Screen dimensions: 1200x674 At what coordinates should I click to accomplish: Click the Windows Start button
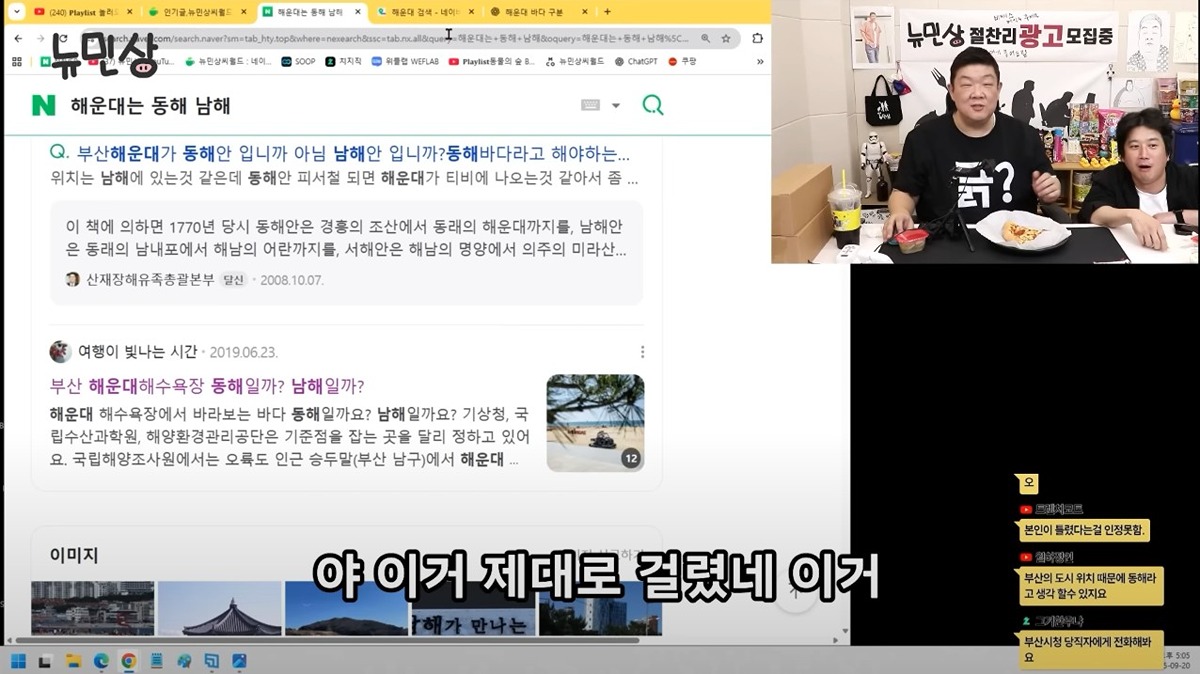17,661
